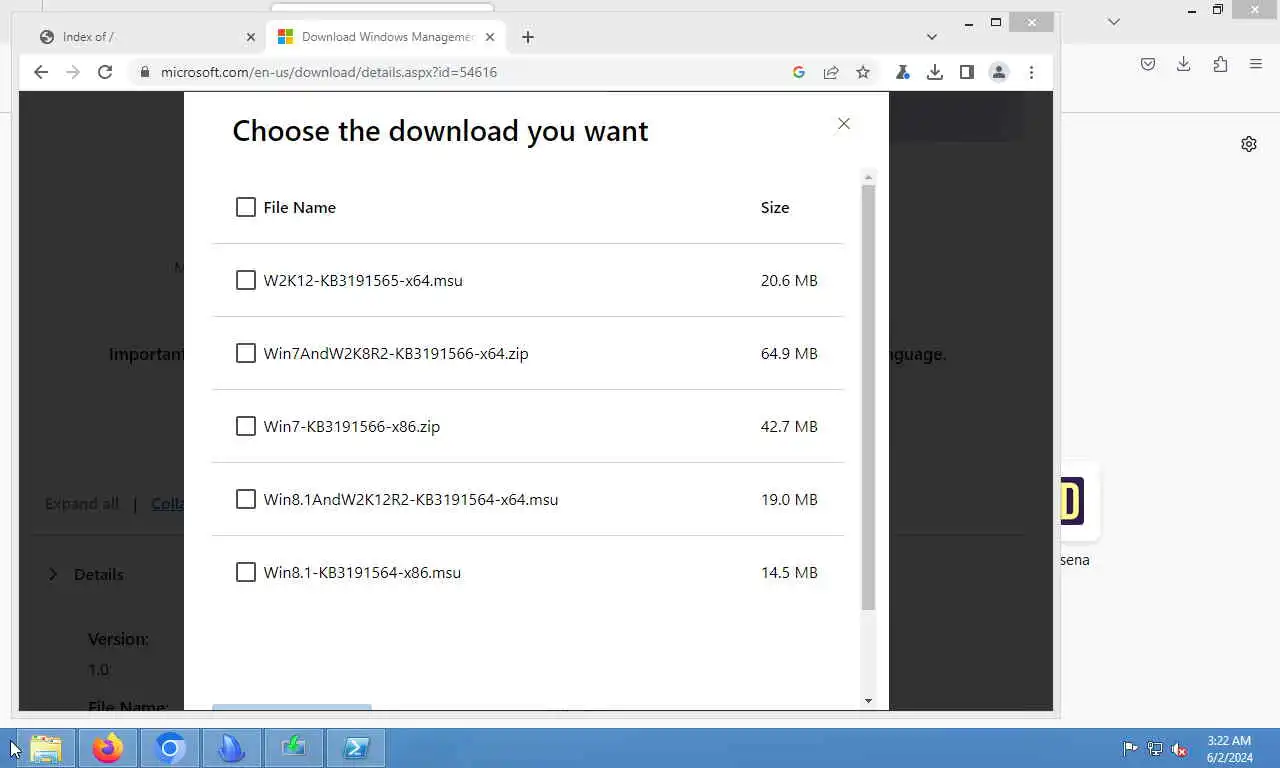Open Chrome three-dot menu
The width and height of the screenshot is (1280, 768).
[x=1031, y=72]
